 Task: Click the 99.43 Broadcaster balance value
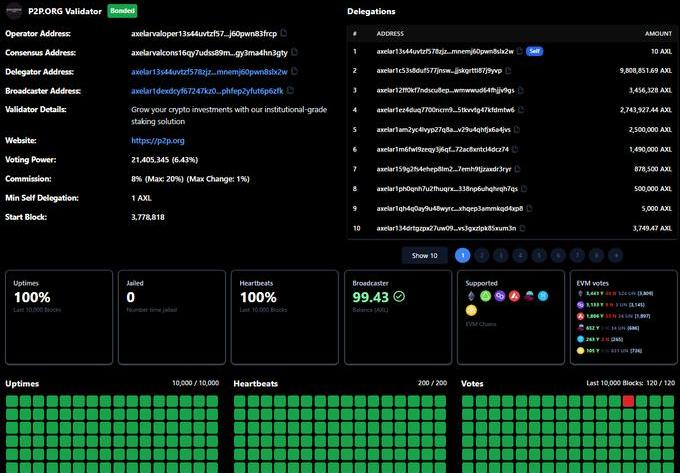(x=370, y=297)
